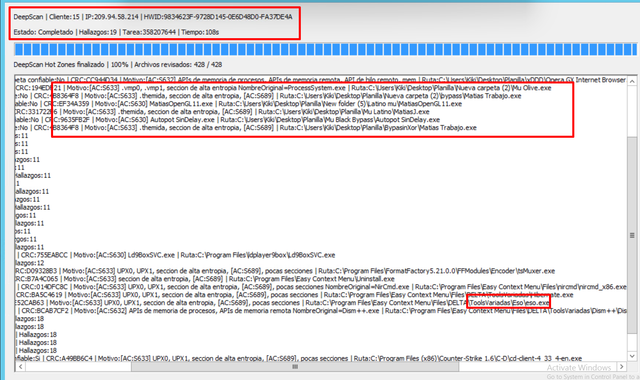Select log line for Nueva carpeta (2)\bypass\Matias Trabajo.exe

coord(268,96)
